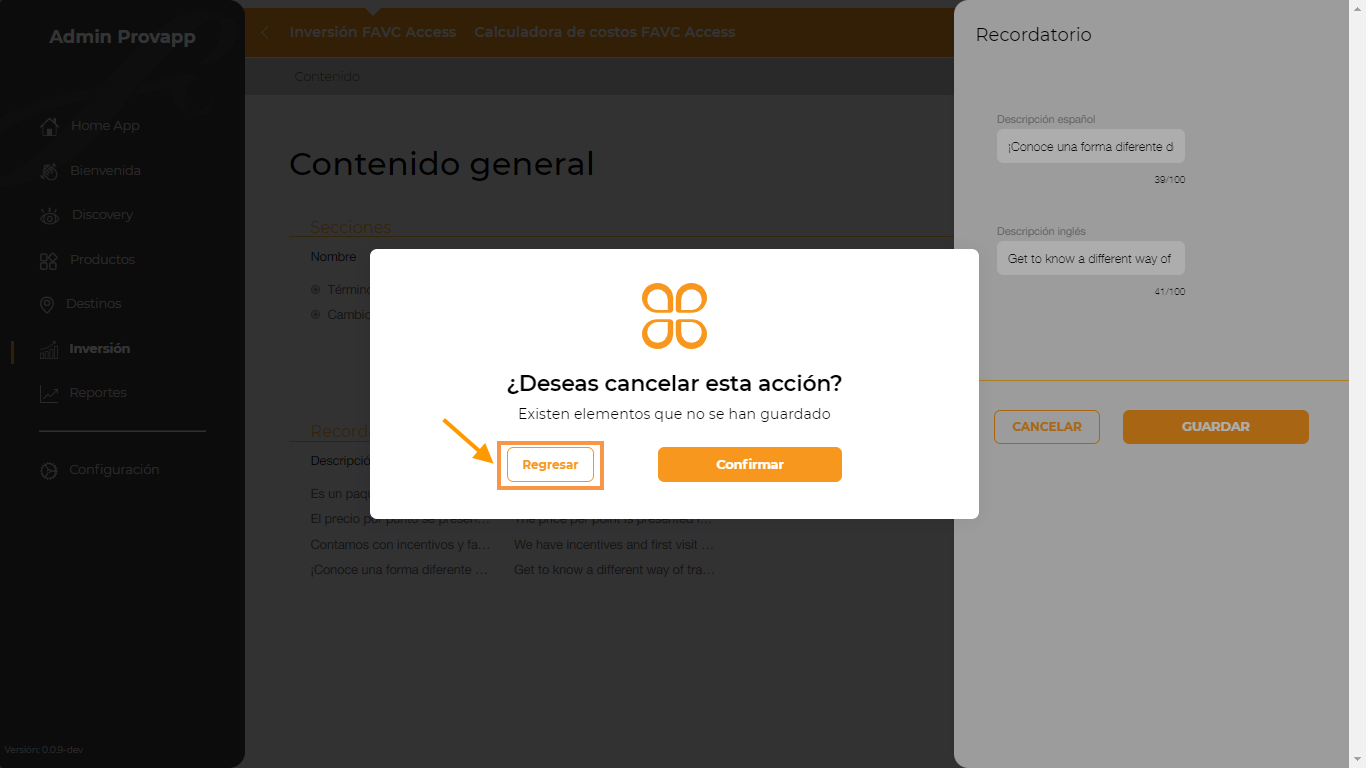This screenshot has width=1366, height=768.
Task: Click the Productos four-petal icon
Action: (x=48, y=260)
